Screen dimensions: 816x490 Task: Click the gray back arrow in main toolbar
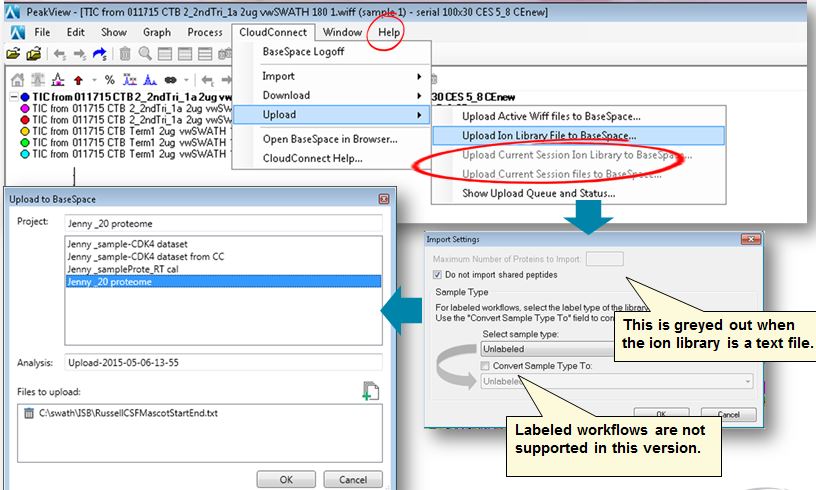[60, 54]
